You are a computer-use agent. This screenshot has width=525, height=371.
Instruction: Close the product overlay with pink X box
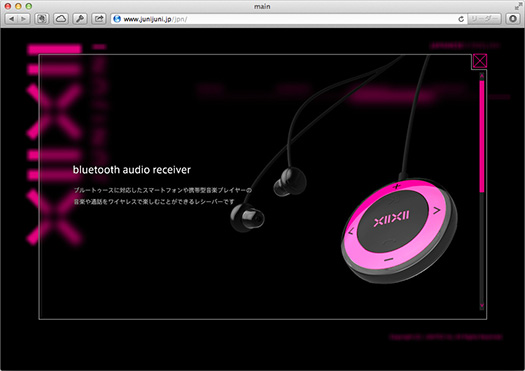coord(480,61)
